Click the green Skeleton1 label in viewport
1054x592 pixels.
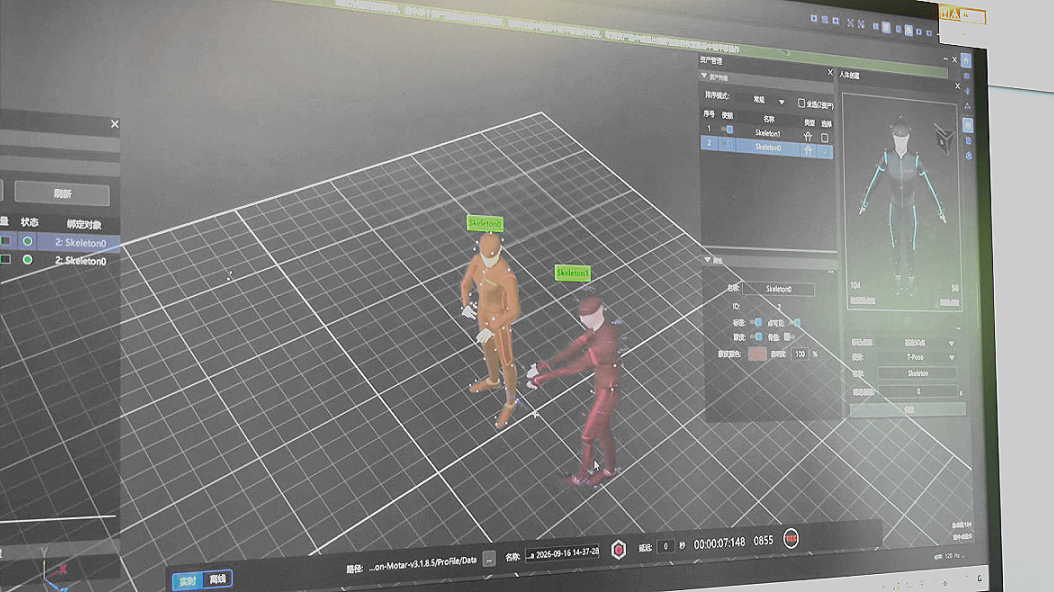coord(572,273)
